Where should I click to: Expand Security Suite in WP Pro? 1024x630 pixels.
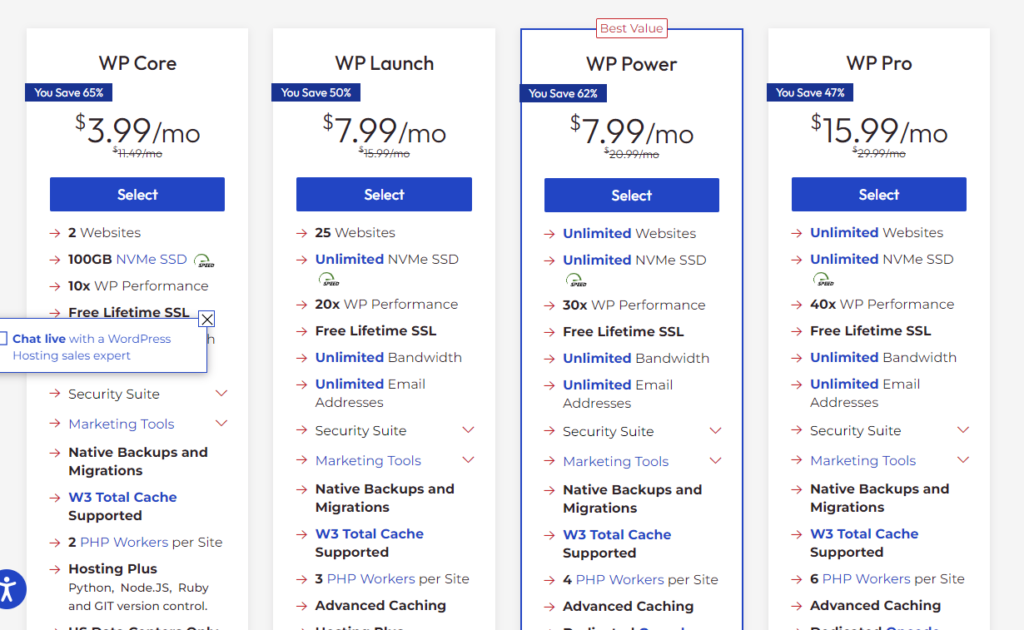[963, 430]
